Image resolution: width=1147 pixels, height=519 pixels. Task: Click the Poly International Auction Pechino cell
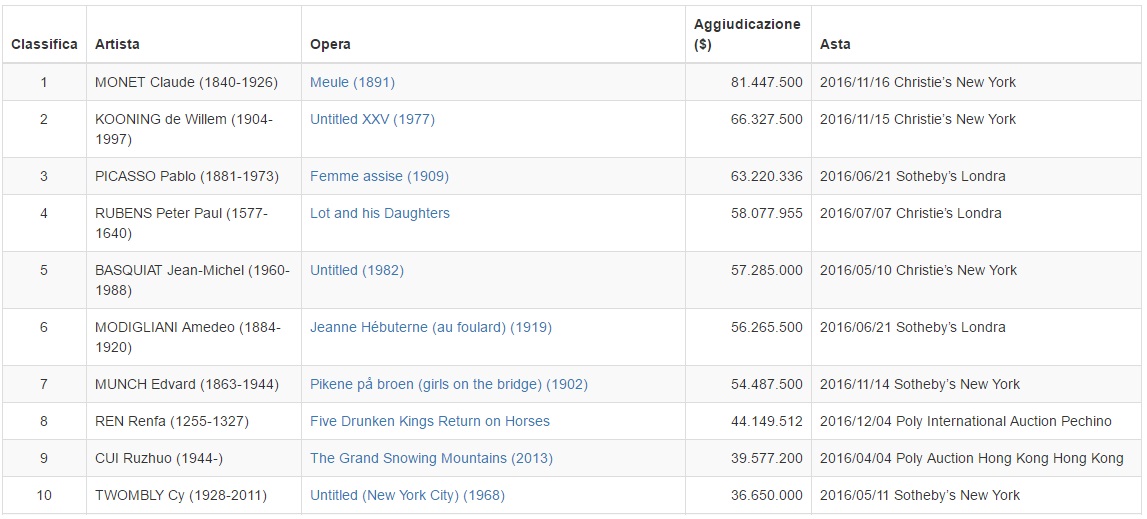(x=965, y=421)
